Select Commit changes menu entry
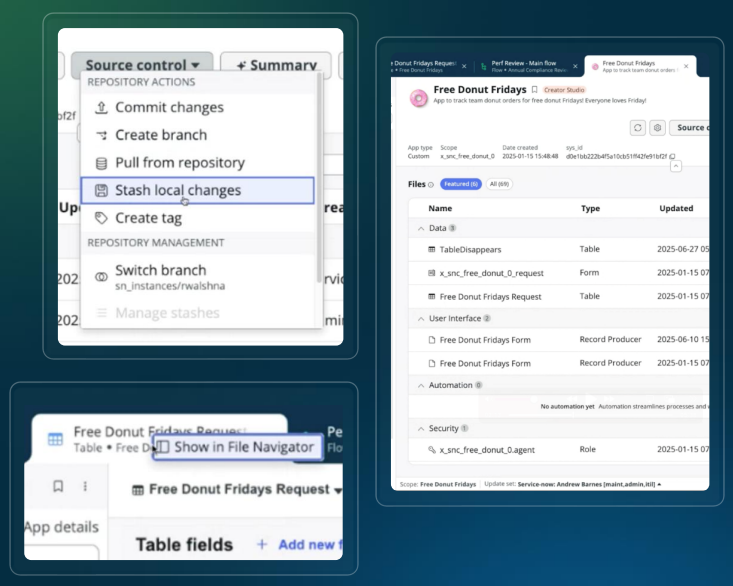The width and height of the screenshot is (733, 586). pyautogui.click(x=169, y=107)
